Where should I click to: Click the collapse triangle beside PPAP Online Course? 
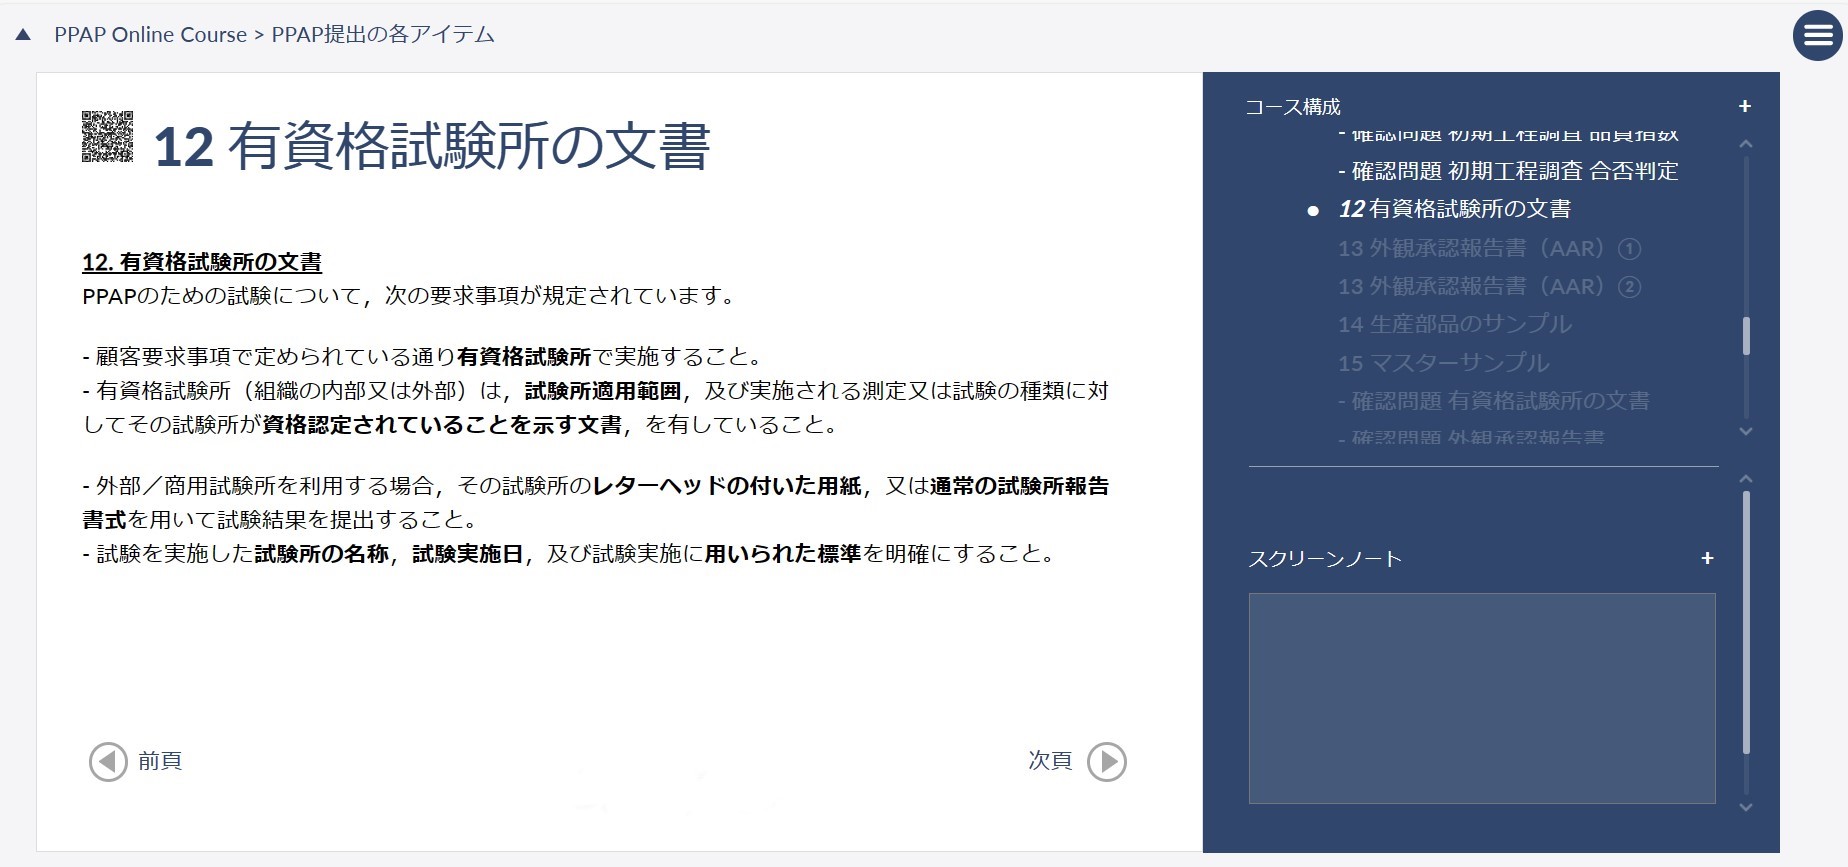point(23,35)
